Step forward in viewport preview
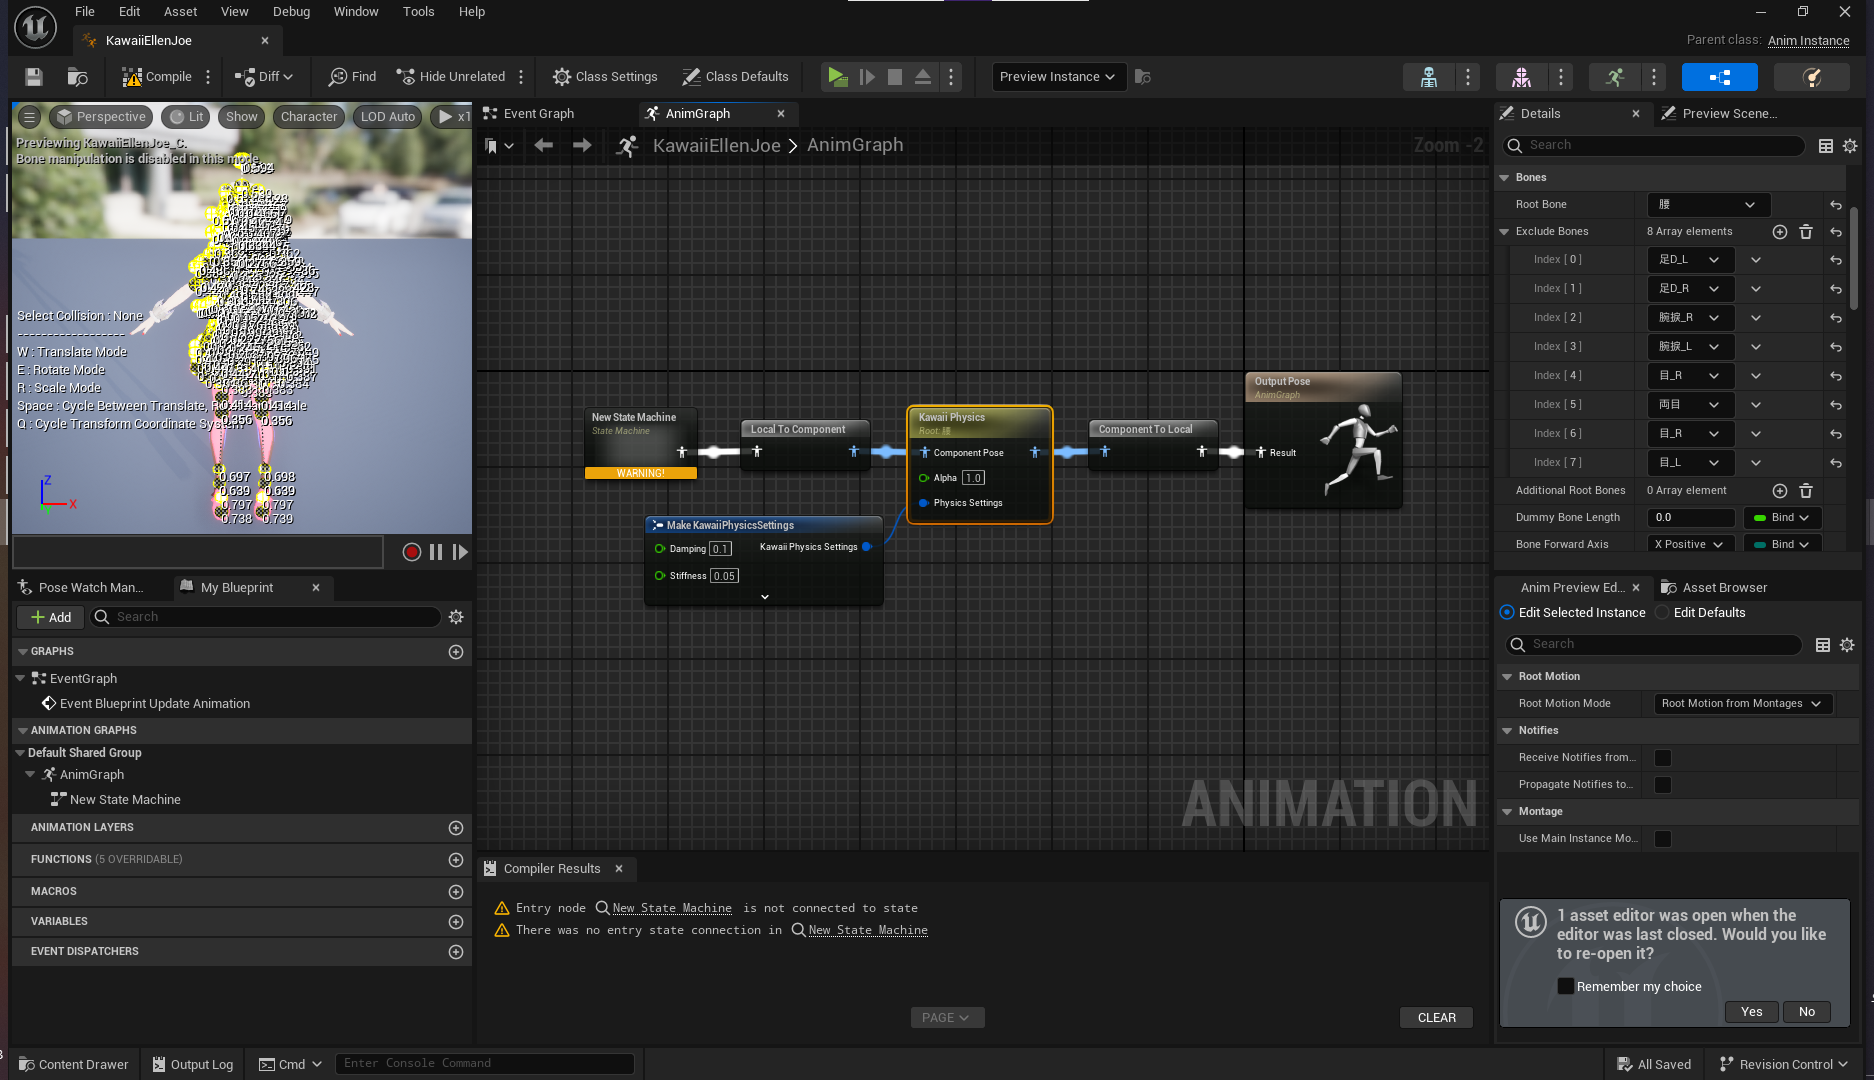 460,552
